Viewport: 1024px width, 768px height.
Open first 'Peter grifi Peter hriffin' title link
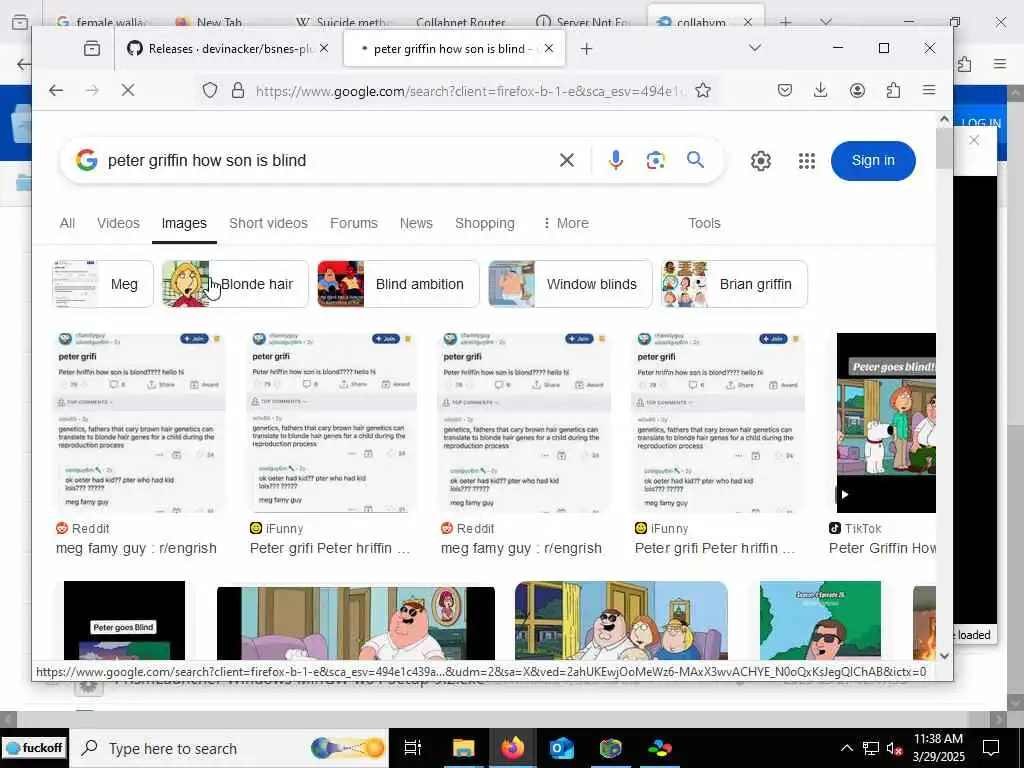(330, 549)
